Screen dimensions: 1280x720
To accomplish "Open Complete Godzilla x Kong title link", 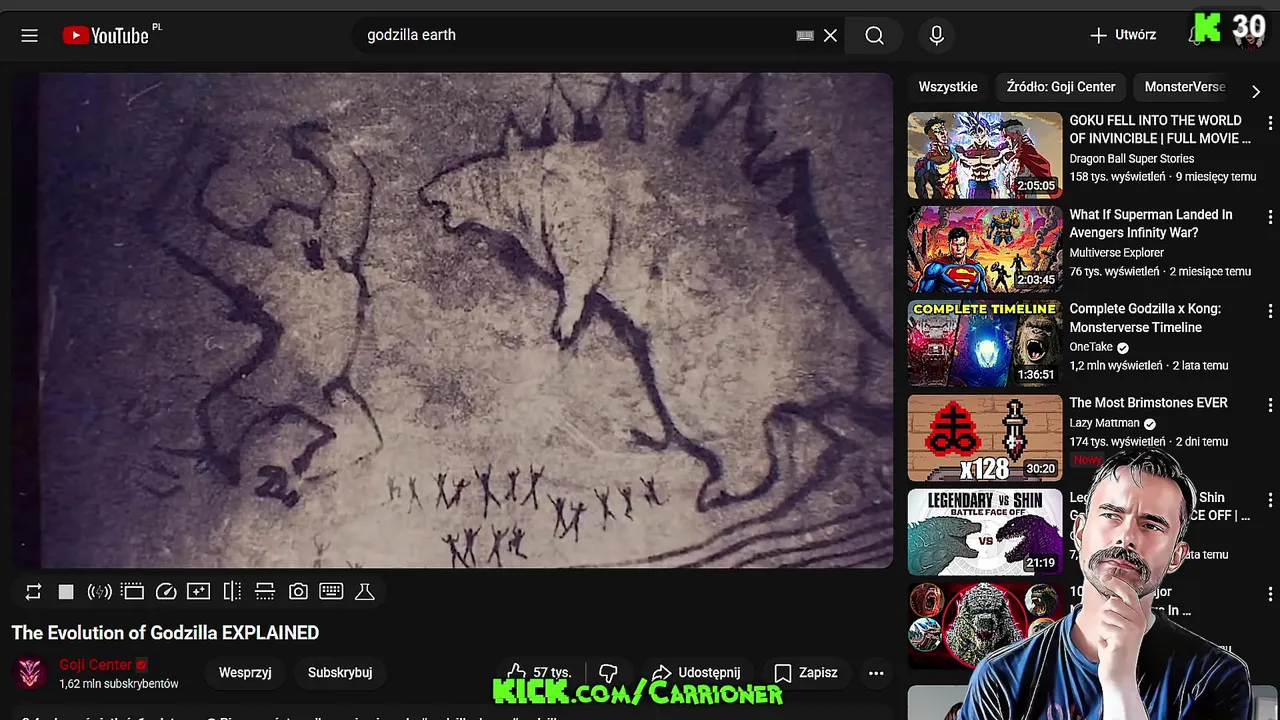I will [x=1145, y=318].
